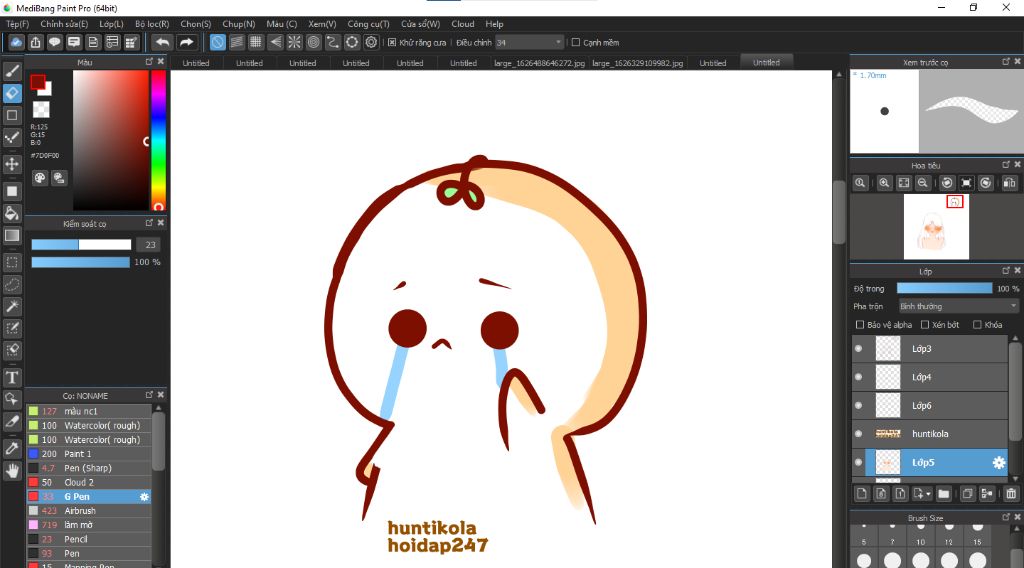Open the Pha trộn blend mode dropdown
The height and width of the screenshot is (568, 1024).
pos(958,306)
